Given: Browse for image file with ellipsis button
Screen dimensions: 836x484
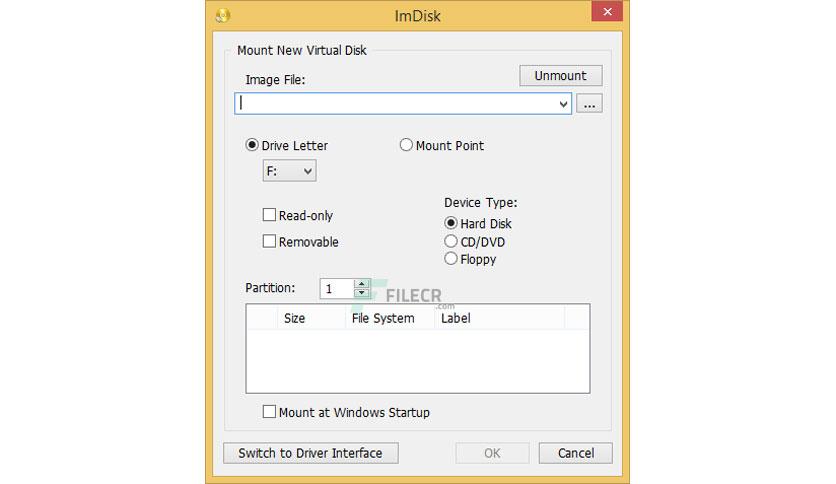Looking at the screenshot, I should [589, 104].
